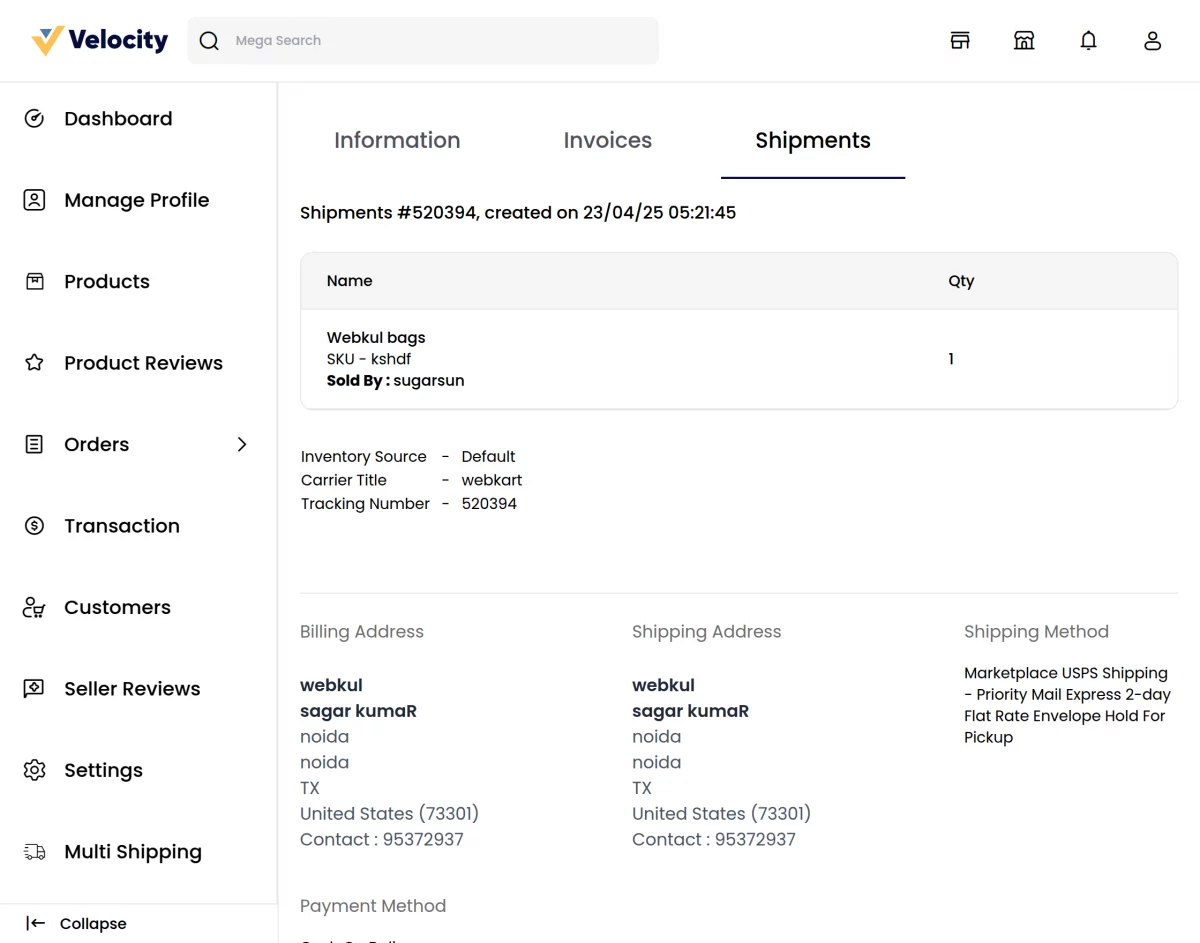Expand the Orders menu chevron
Screen dimensions: 1200x943
click(x=241, y=444)
